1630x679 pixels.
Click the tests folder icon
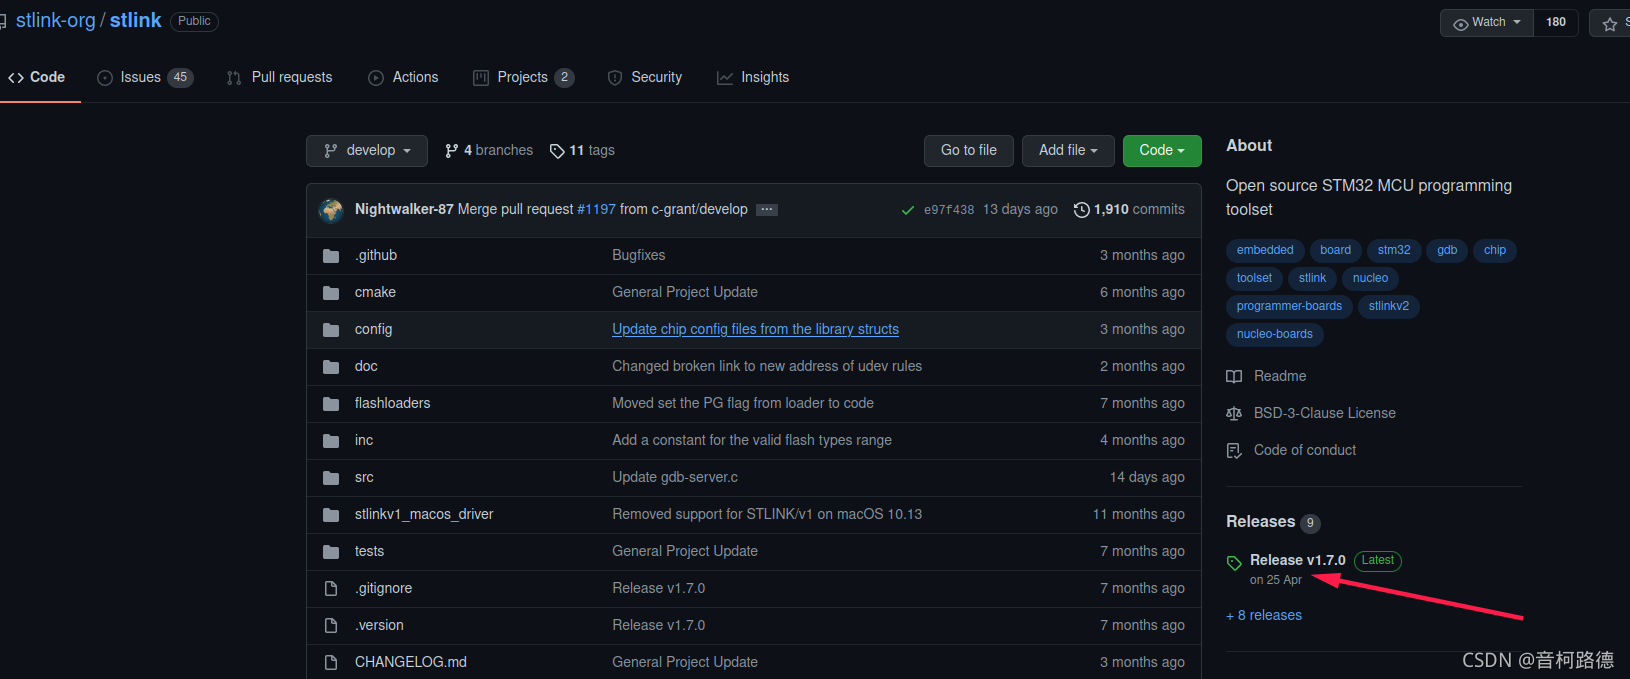331,552
